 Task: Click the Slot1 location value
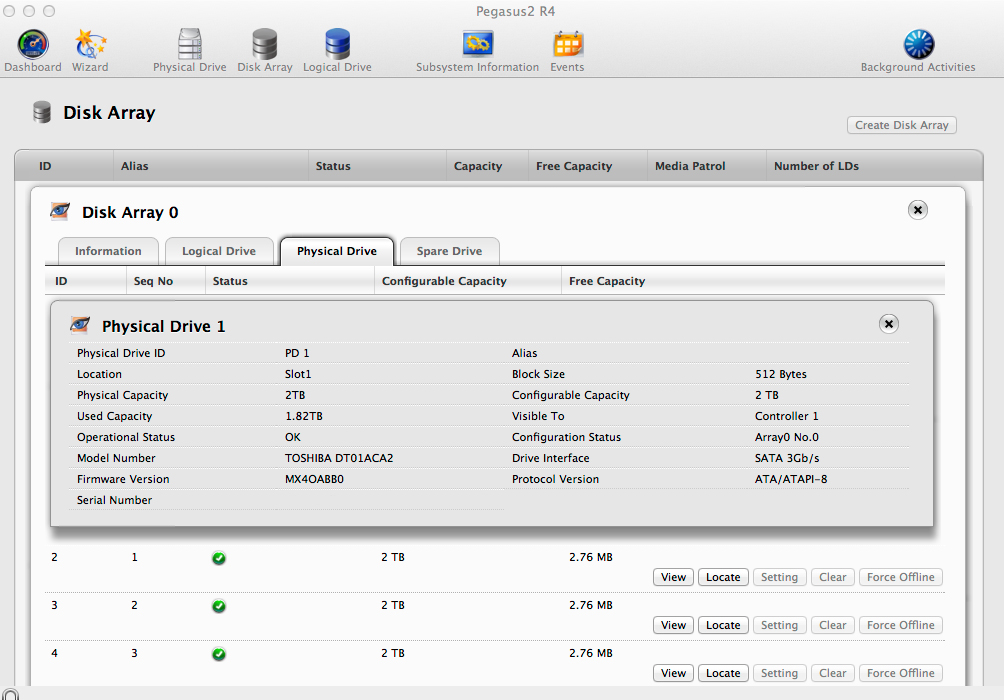pyautogui.click(x=298, y=374)
